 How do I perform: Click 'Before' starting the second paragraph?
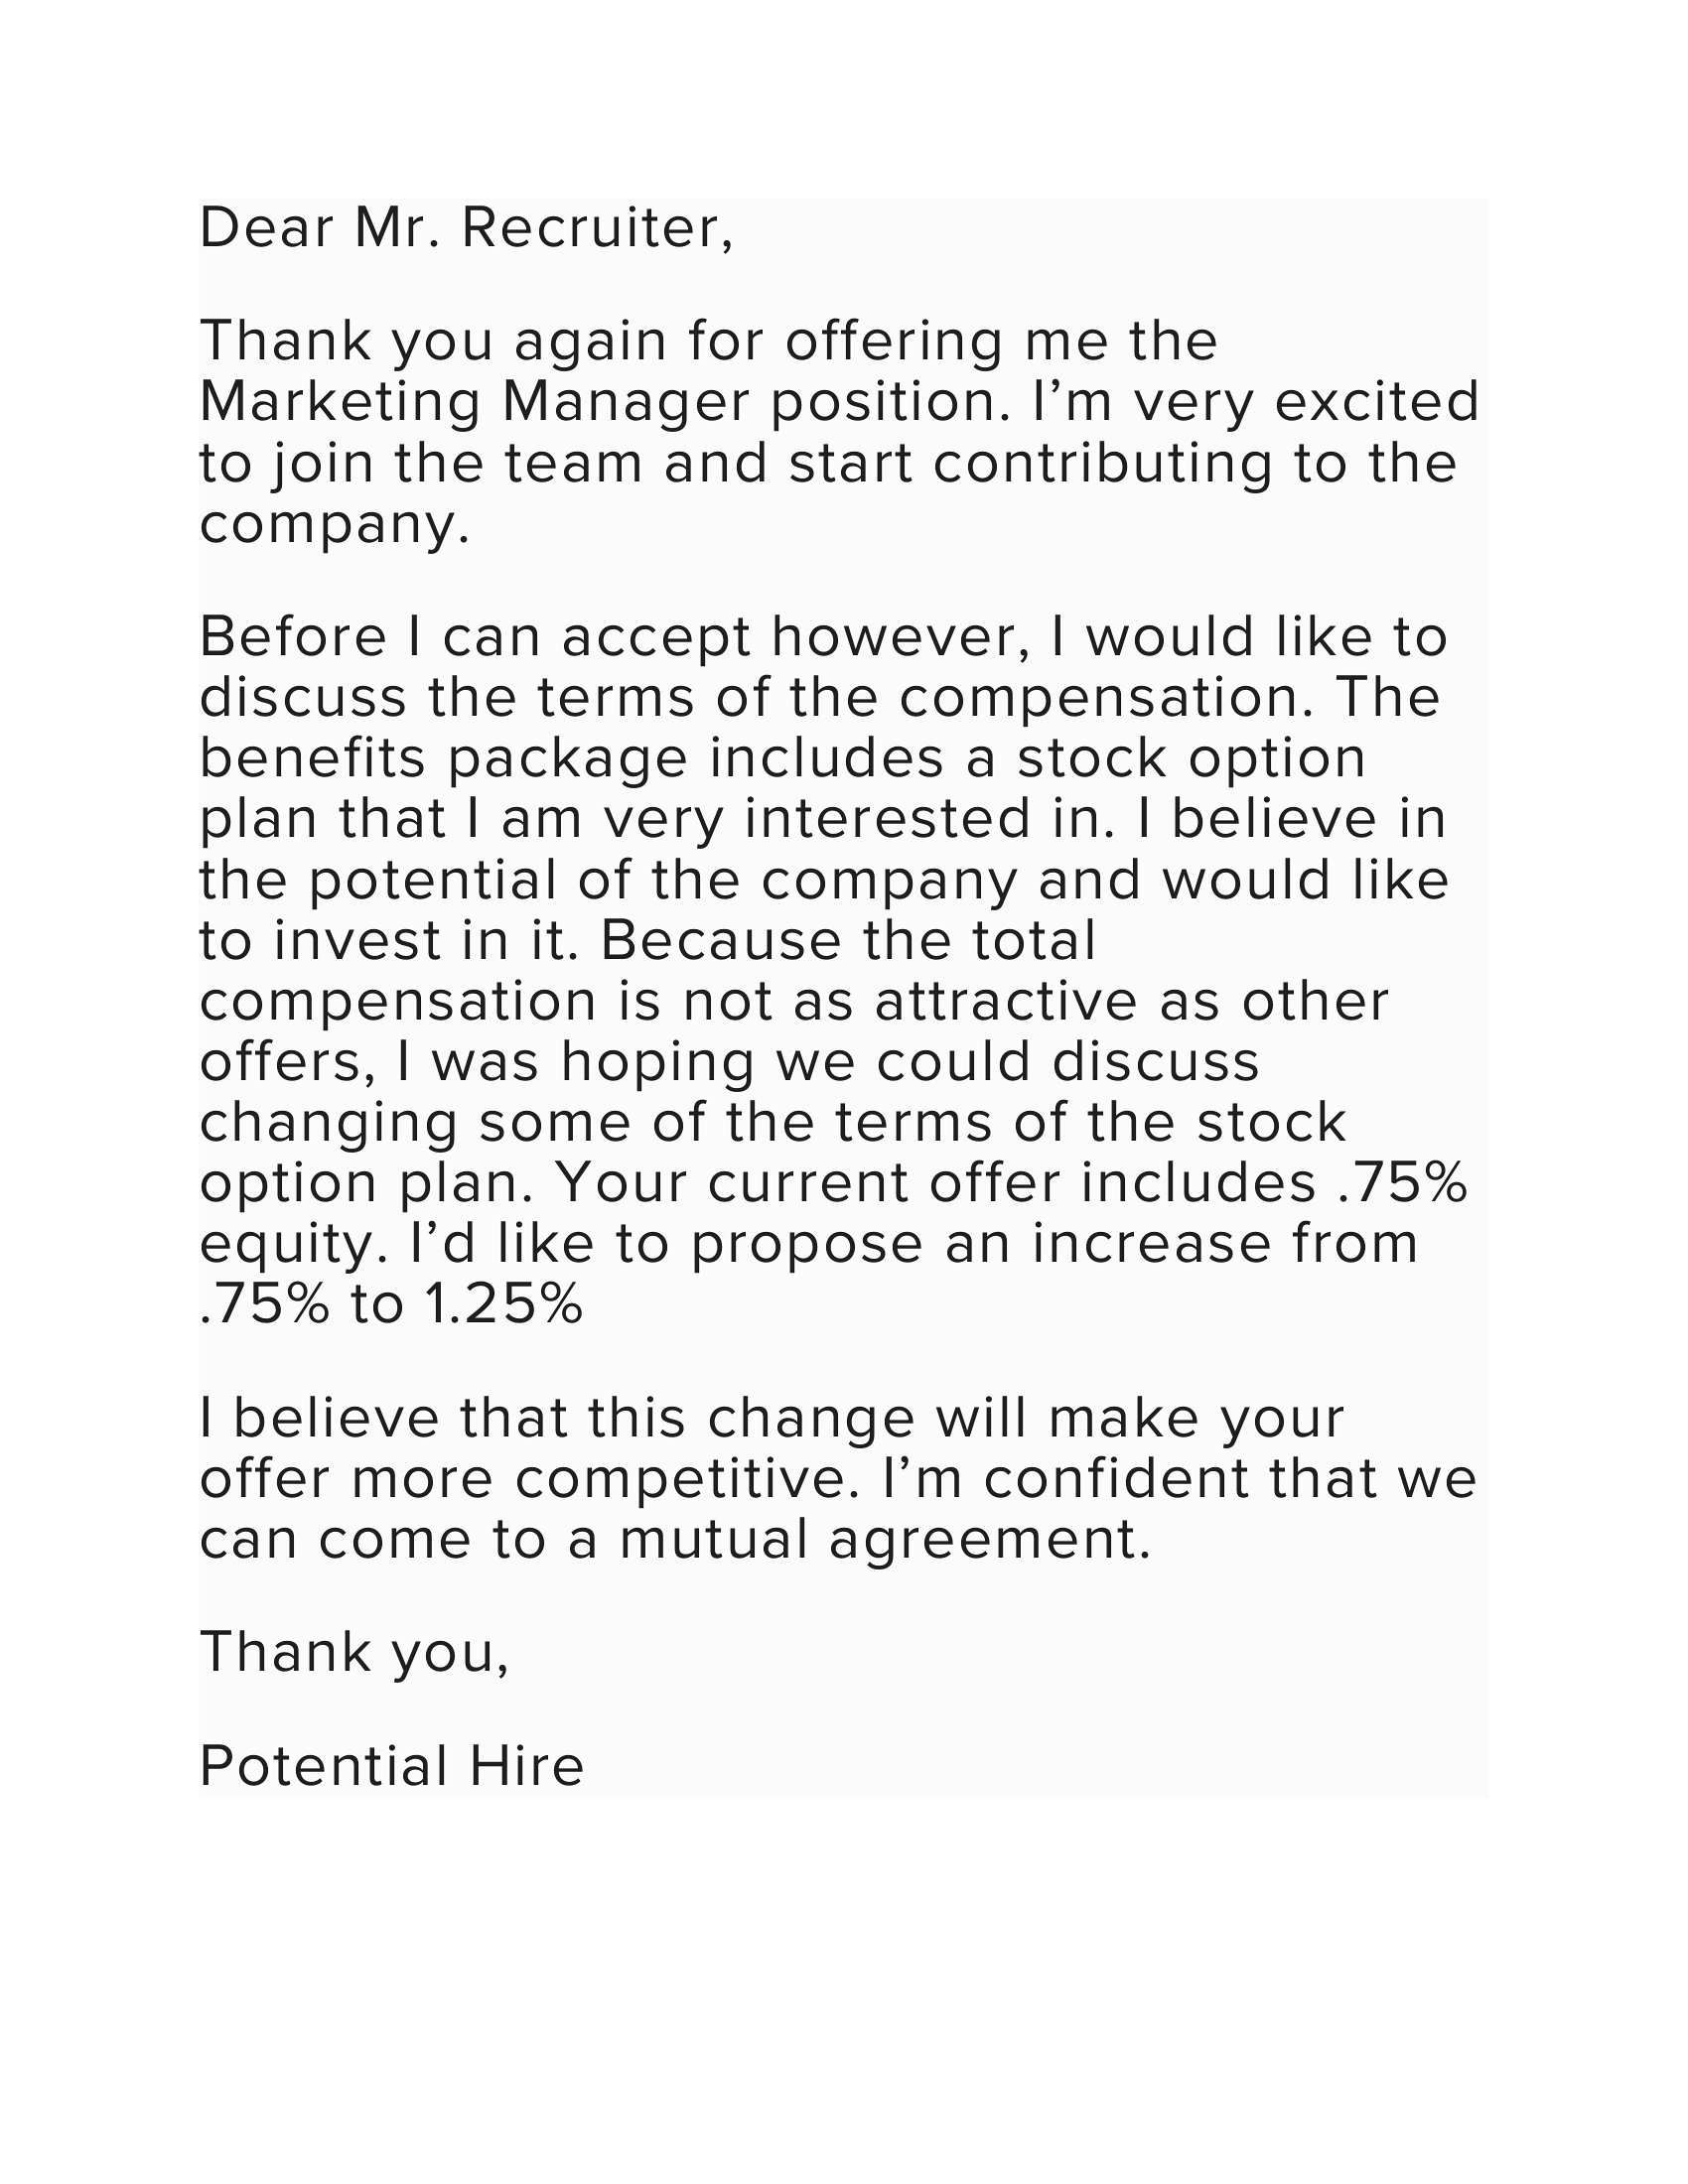(x=292, y=638)
